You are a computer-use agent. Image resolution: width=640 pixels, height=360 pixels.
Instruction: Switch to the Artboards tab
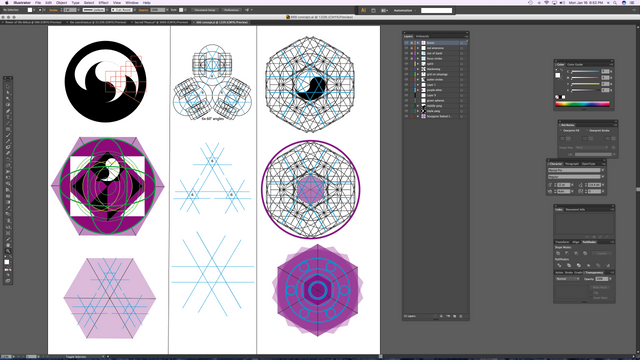[x=422, y=36]
